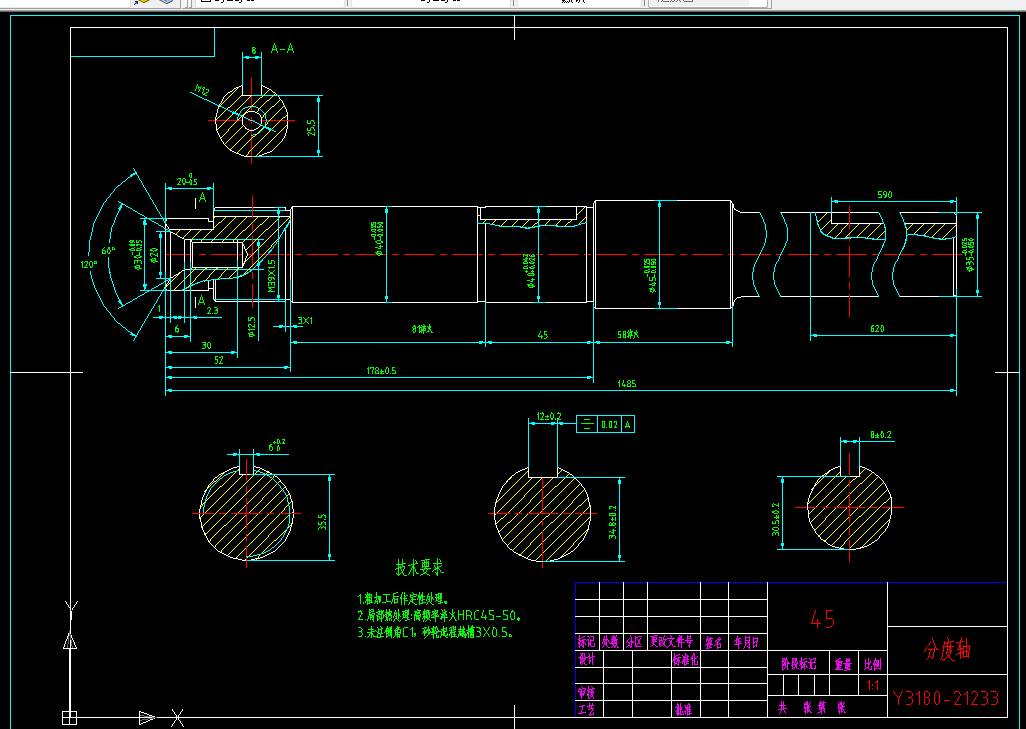
Task: Select the 8±0.2 keyway width dimension
Action: coord(881,435)
